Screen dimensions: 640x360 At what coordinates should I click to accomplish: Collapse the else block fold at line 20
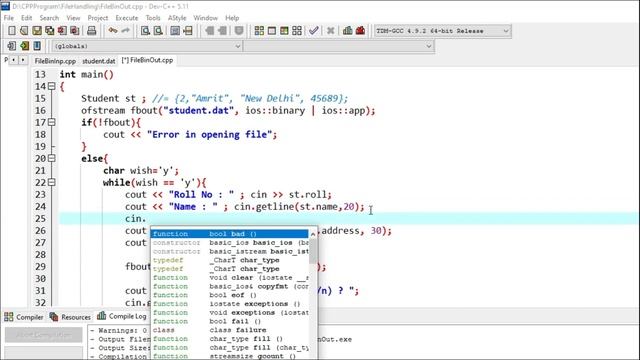coord(51,158)
